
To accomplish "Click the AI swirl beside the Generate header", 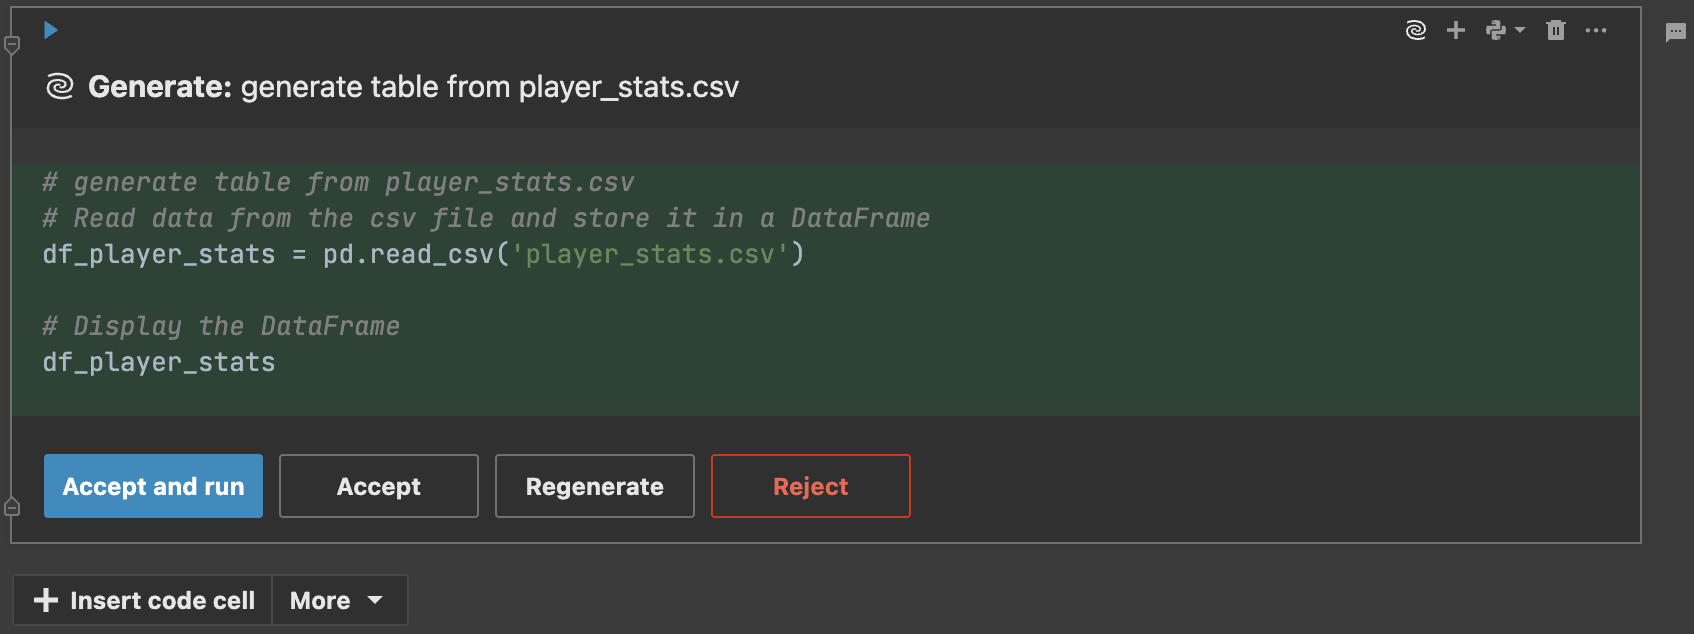I will pos(60,87).
